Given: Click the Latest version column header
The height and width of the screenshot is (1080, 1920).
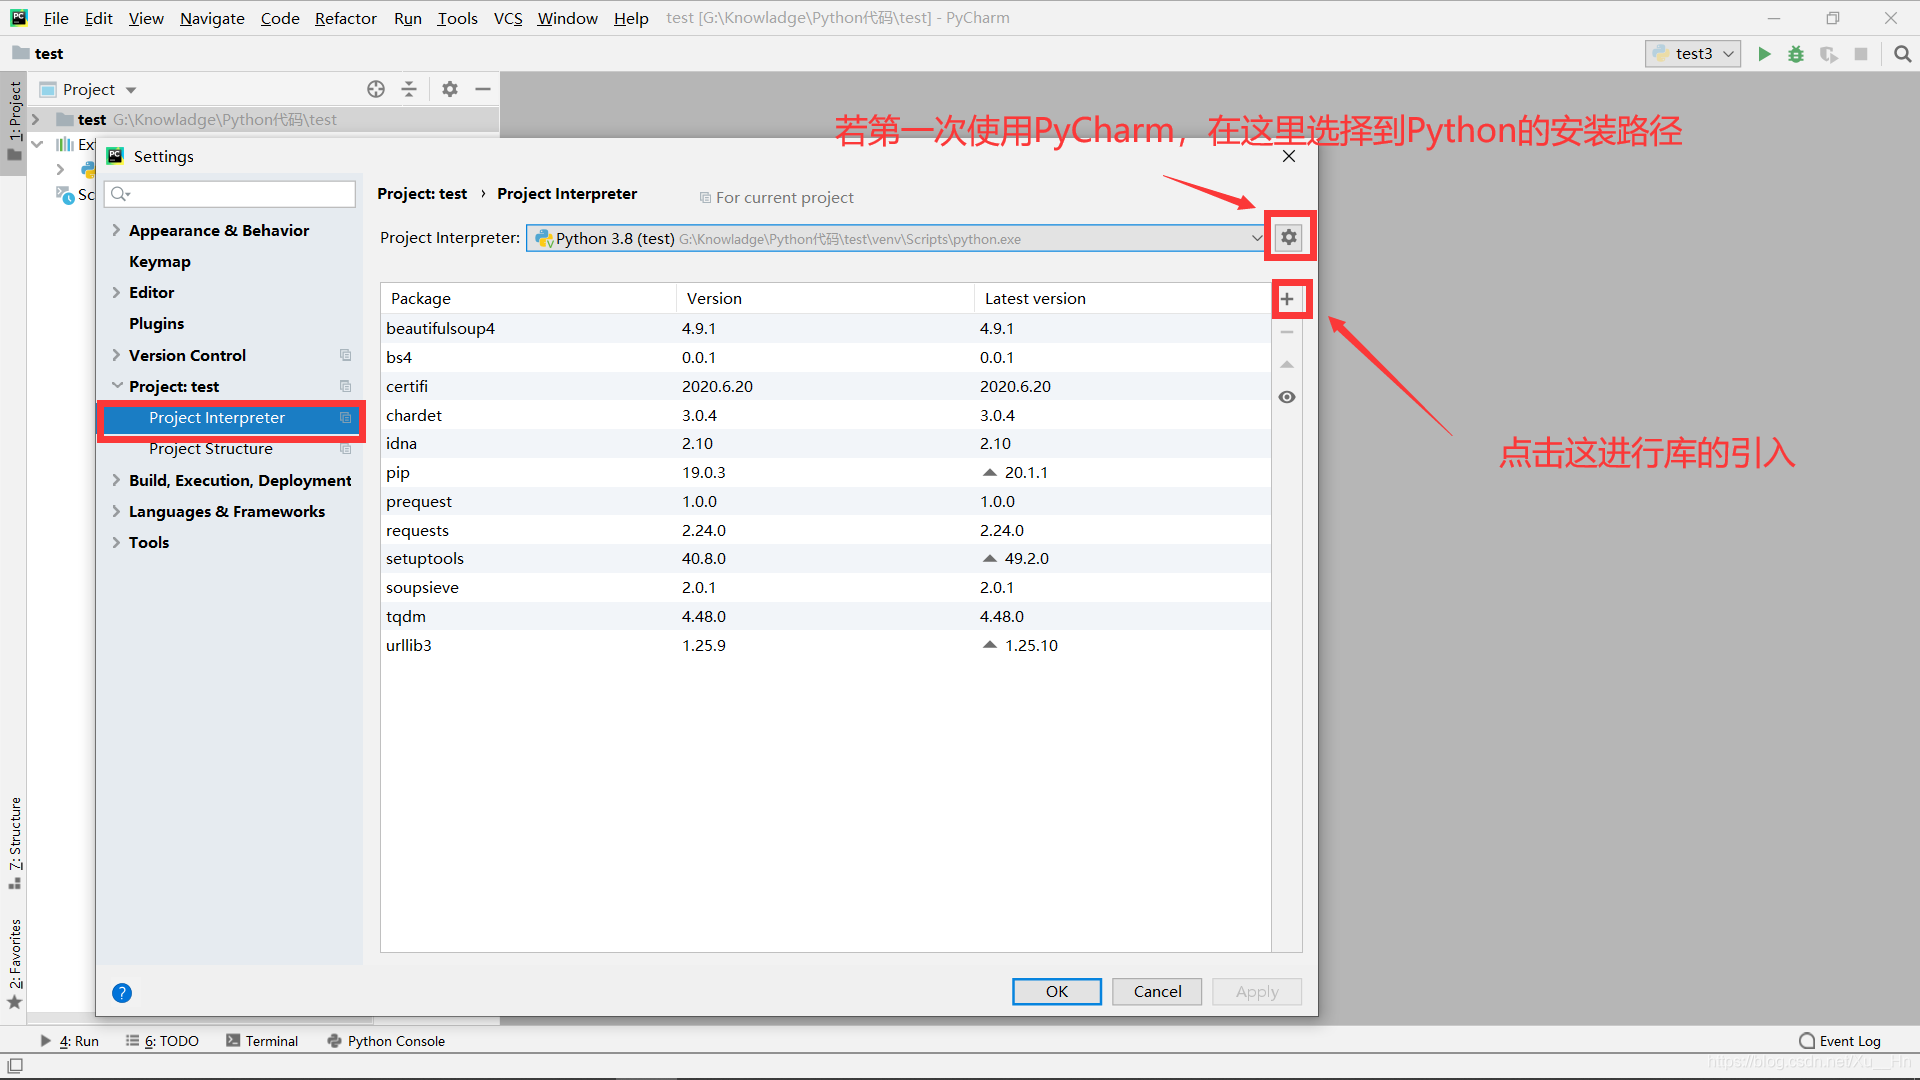Looking at the screenshot, I should pyautogui.click(x=1122, y=299).
